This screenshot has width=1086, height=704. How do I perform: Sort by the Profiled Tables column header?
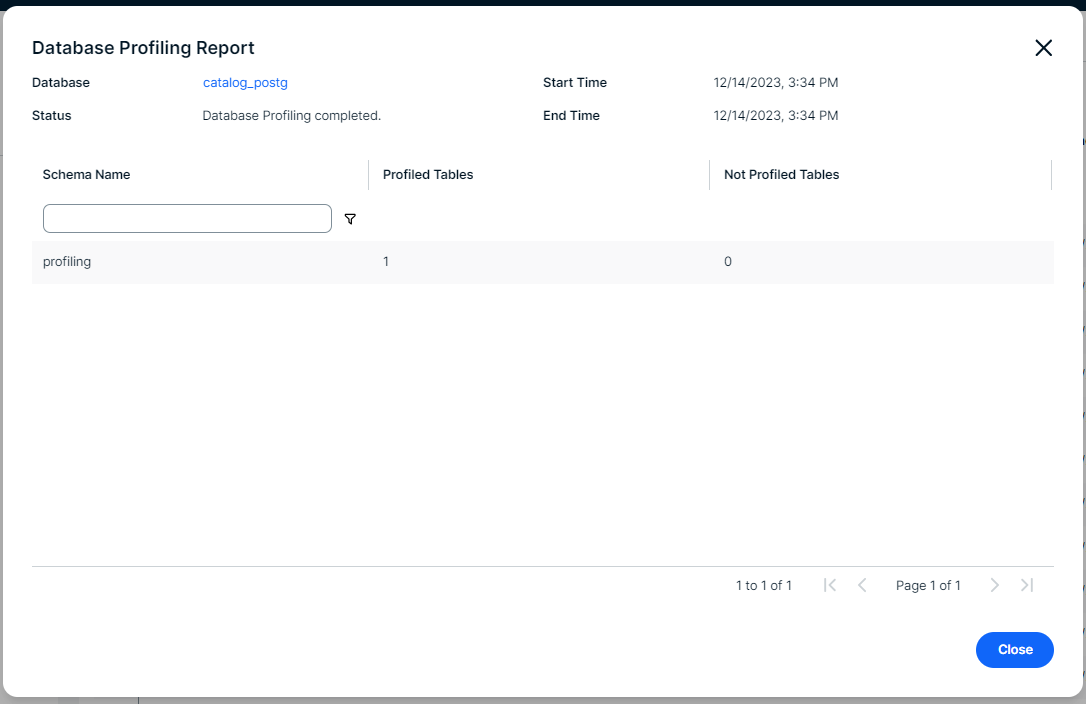(428, 174)
